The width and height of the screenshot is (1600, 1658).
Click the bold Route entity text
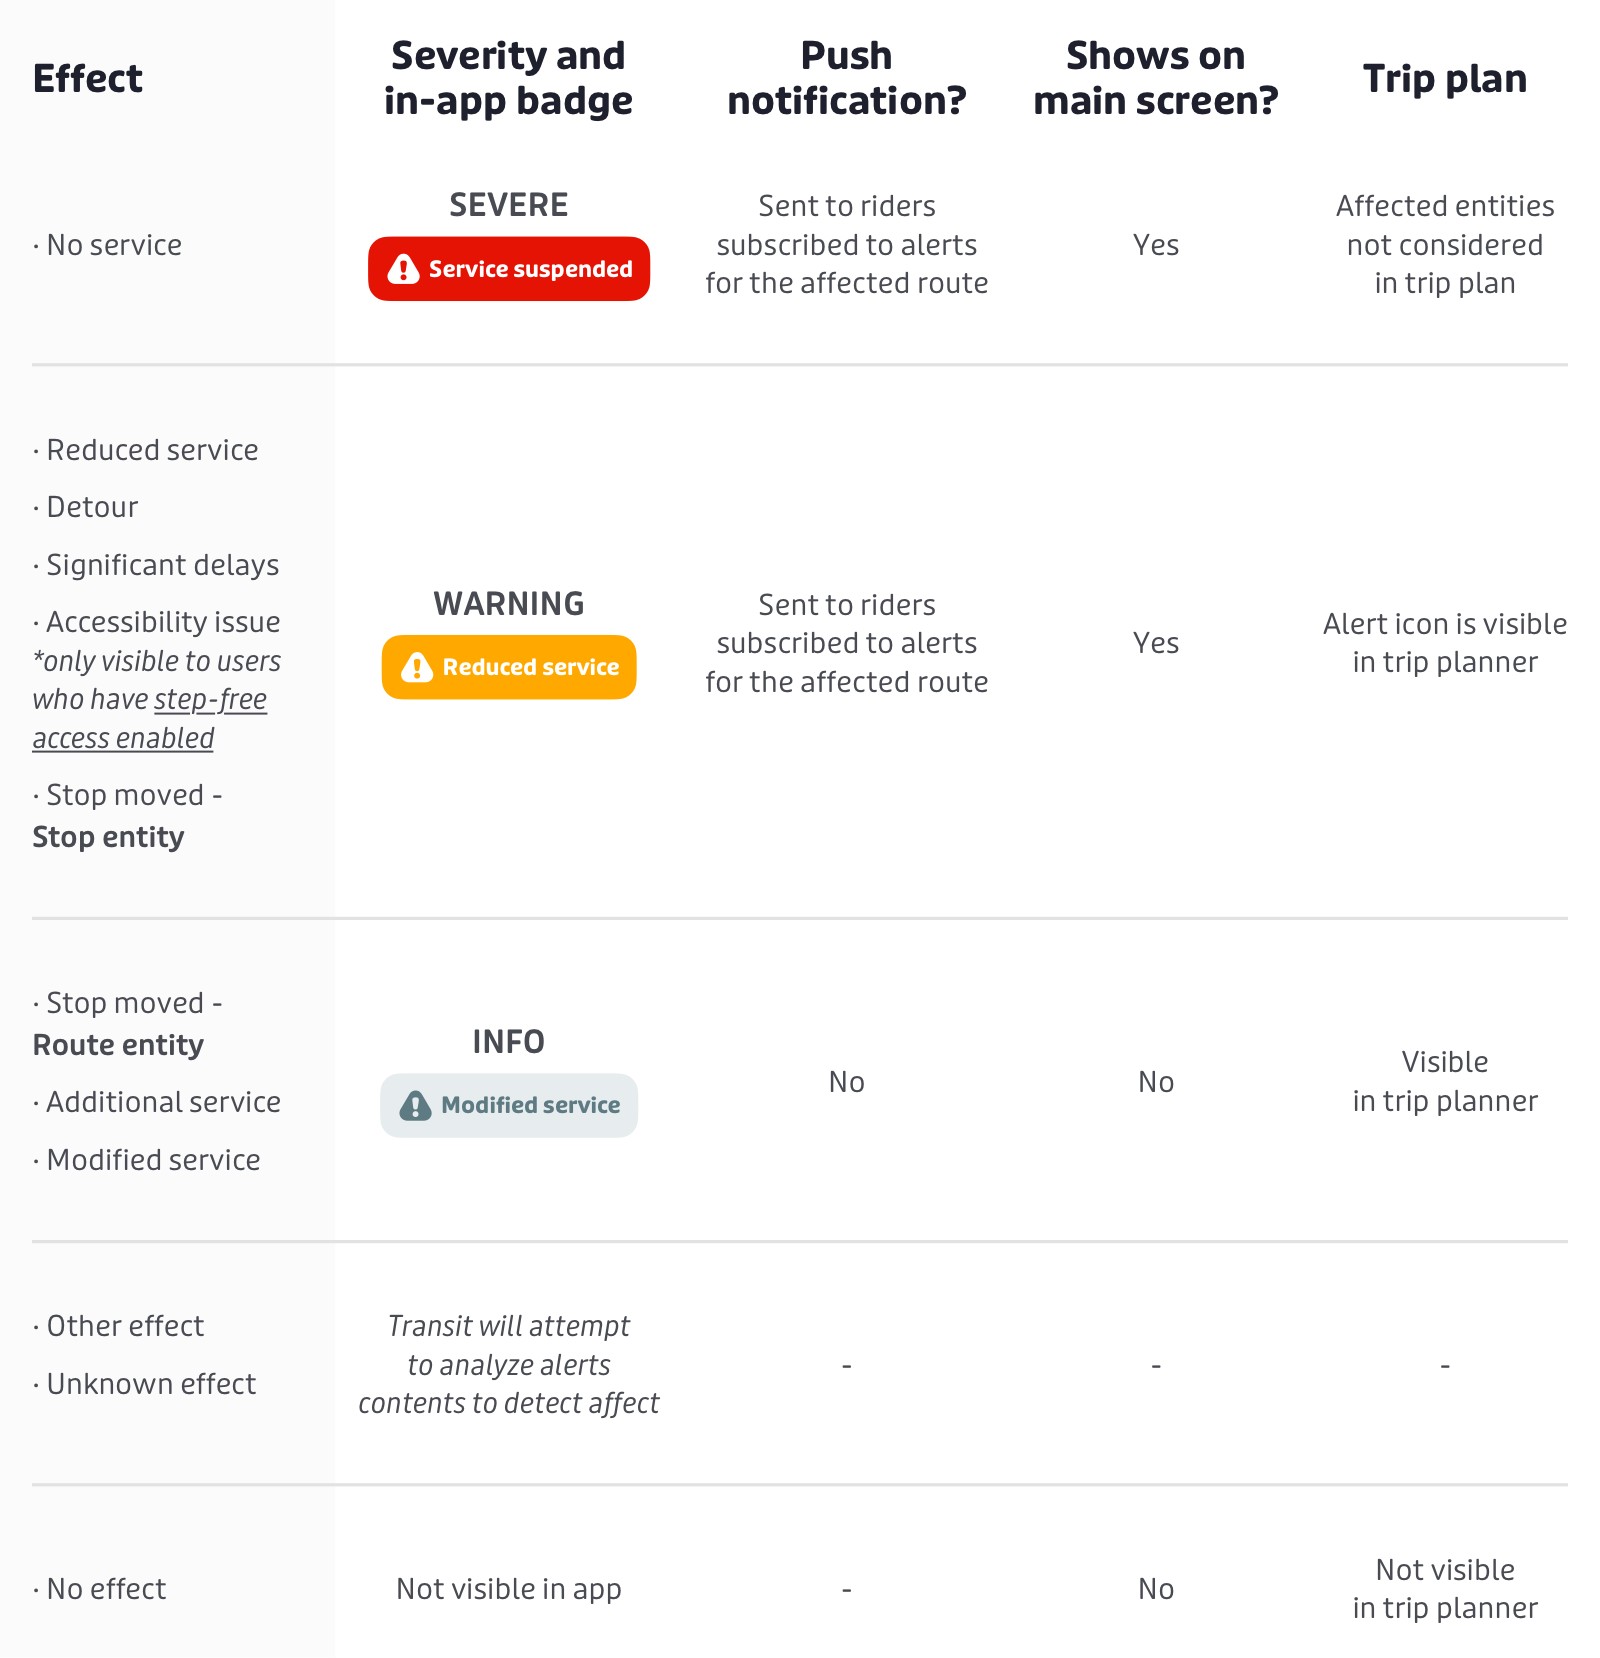[x=118, y=1045]
